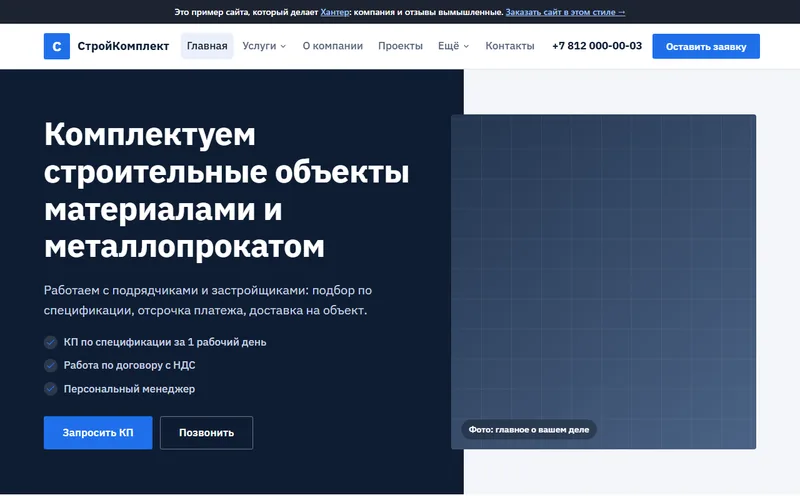The height and width of the screenshot is (500, 800).
Task: Open the О компании page
Action: tap(333, 46)
